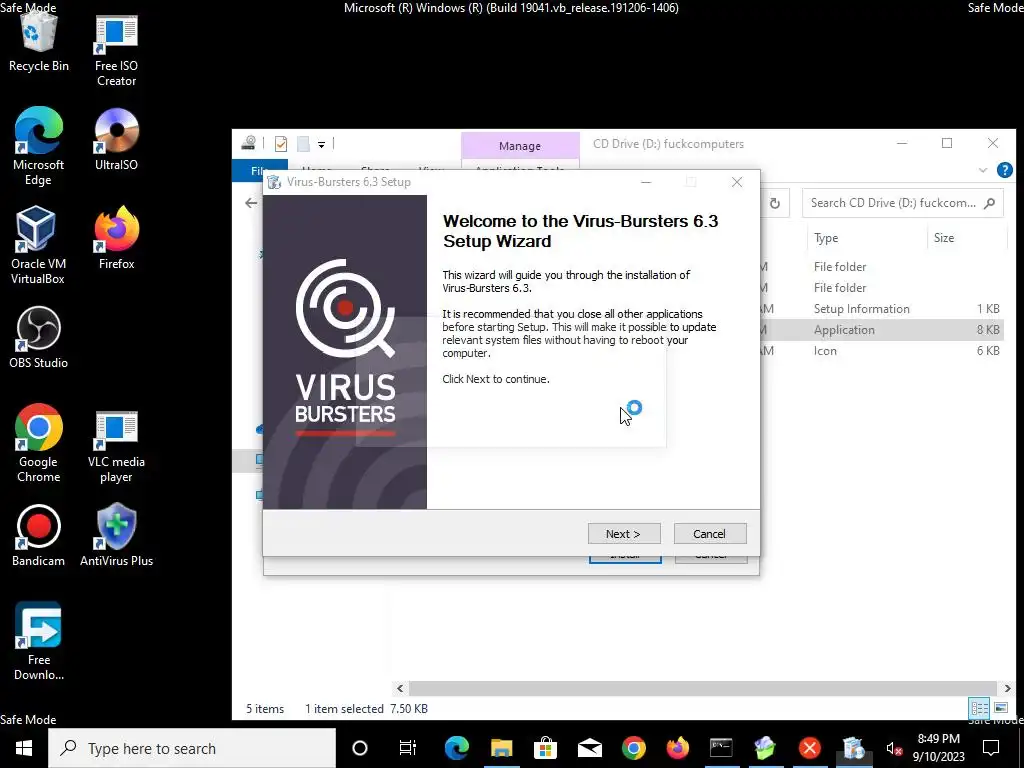
Task: Open the Windows Start menu
Action: point(24,748)
